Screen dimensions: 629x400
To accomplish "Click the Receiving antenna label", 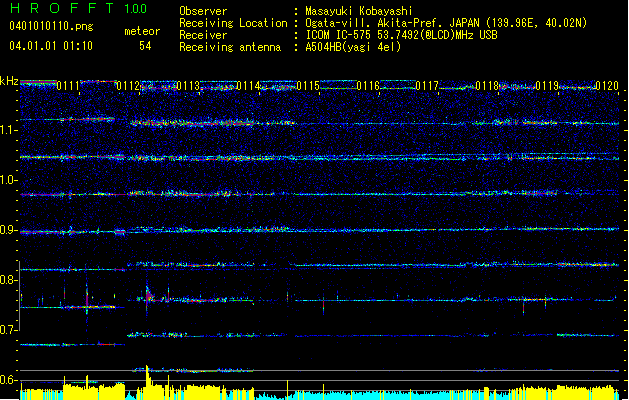I will [230, 47].
